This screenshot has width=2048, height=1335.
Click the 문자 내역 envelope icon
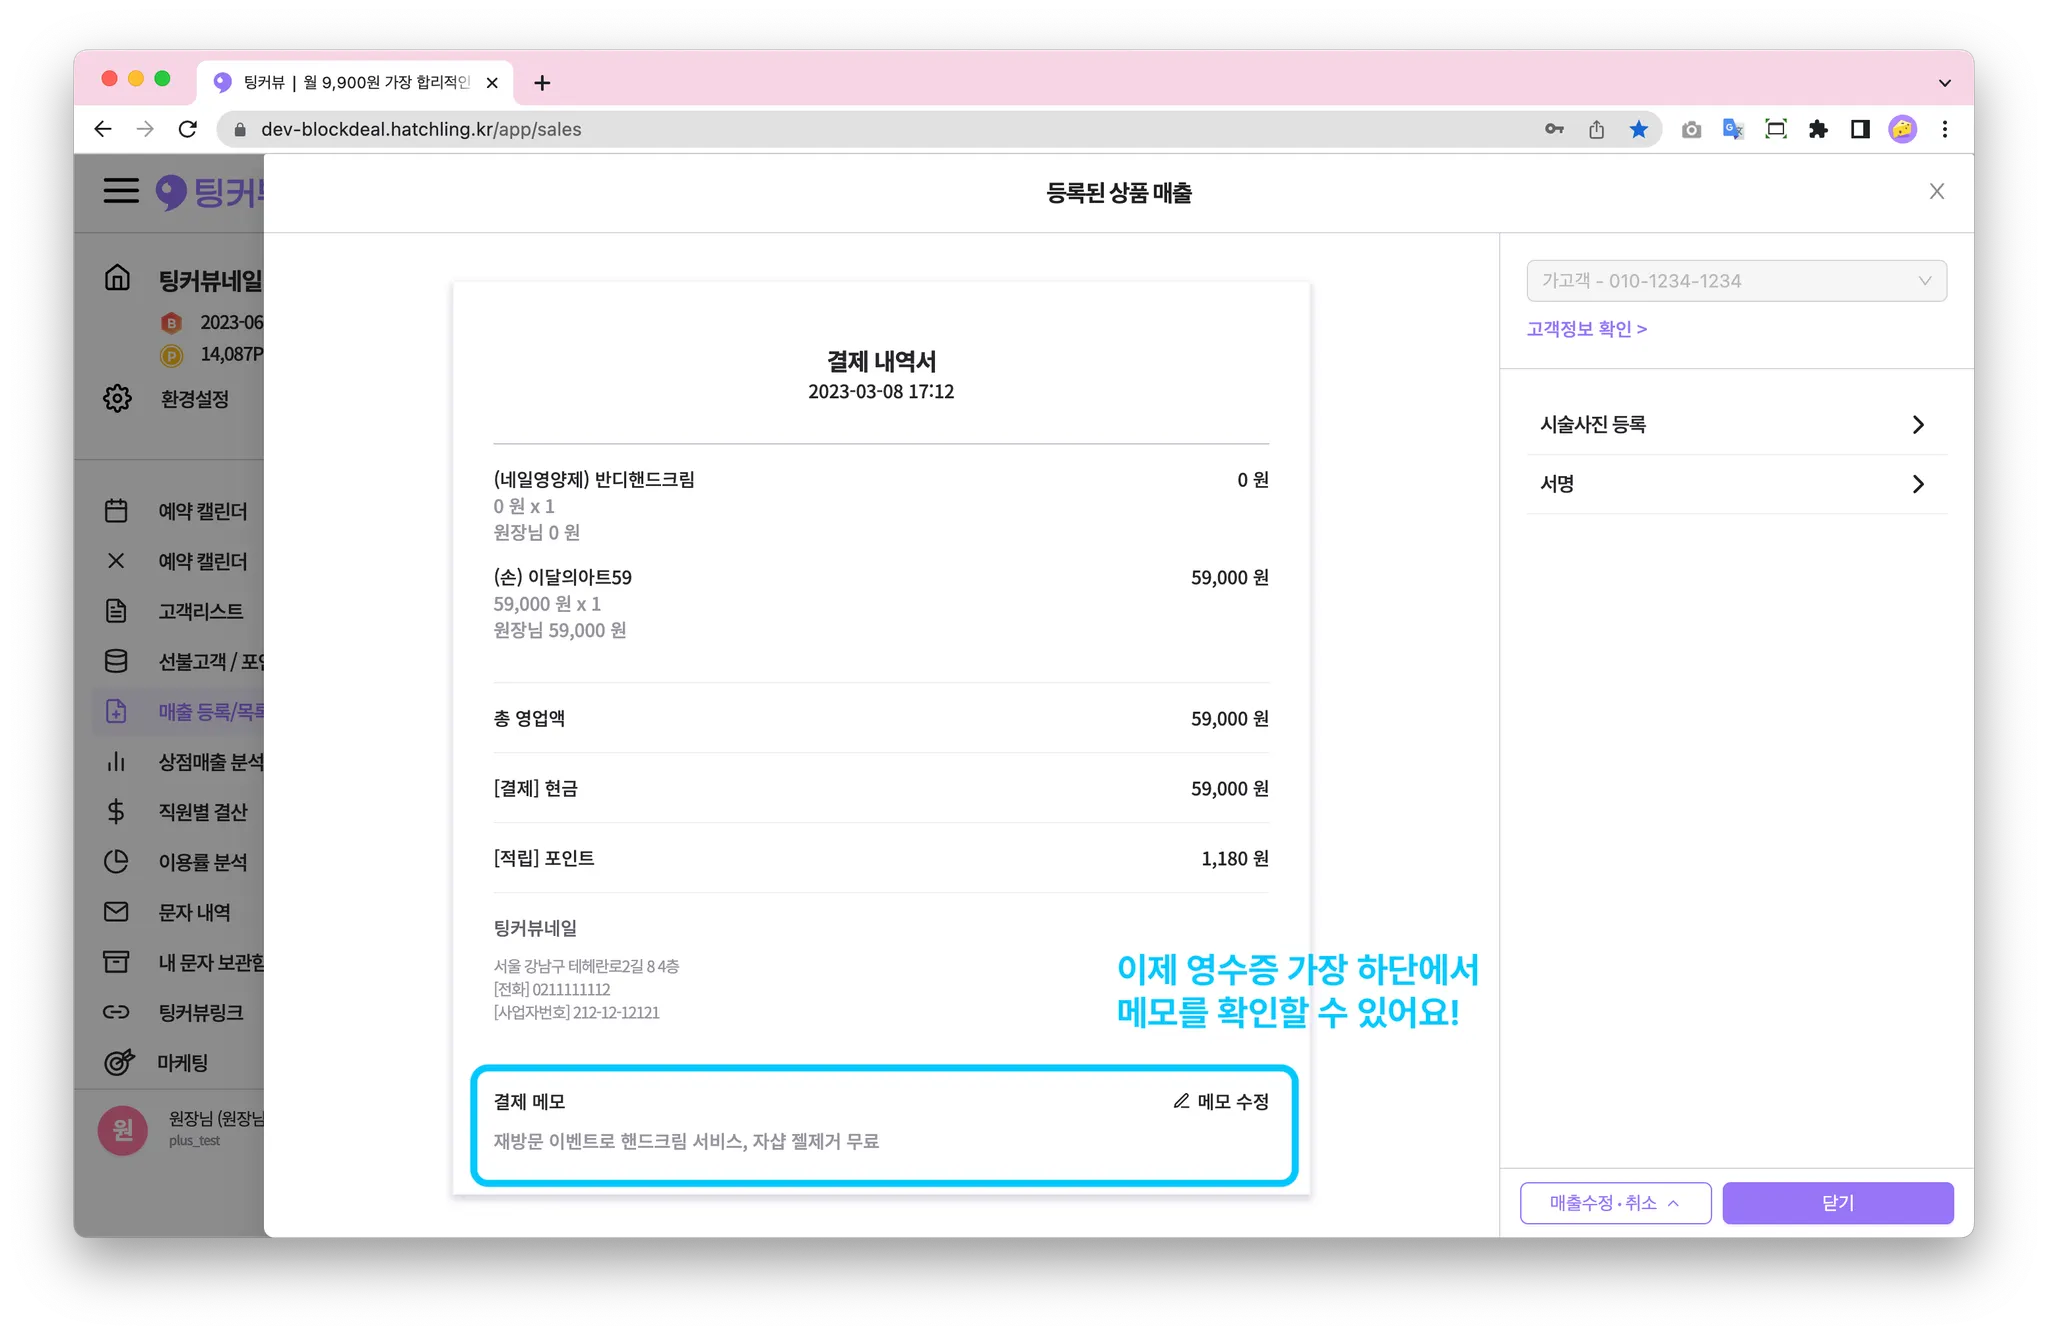[x=116, y=911]
